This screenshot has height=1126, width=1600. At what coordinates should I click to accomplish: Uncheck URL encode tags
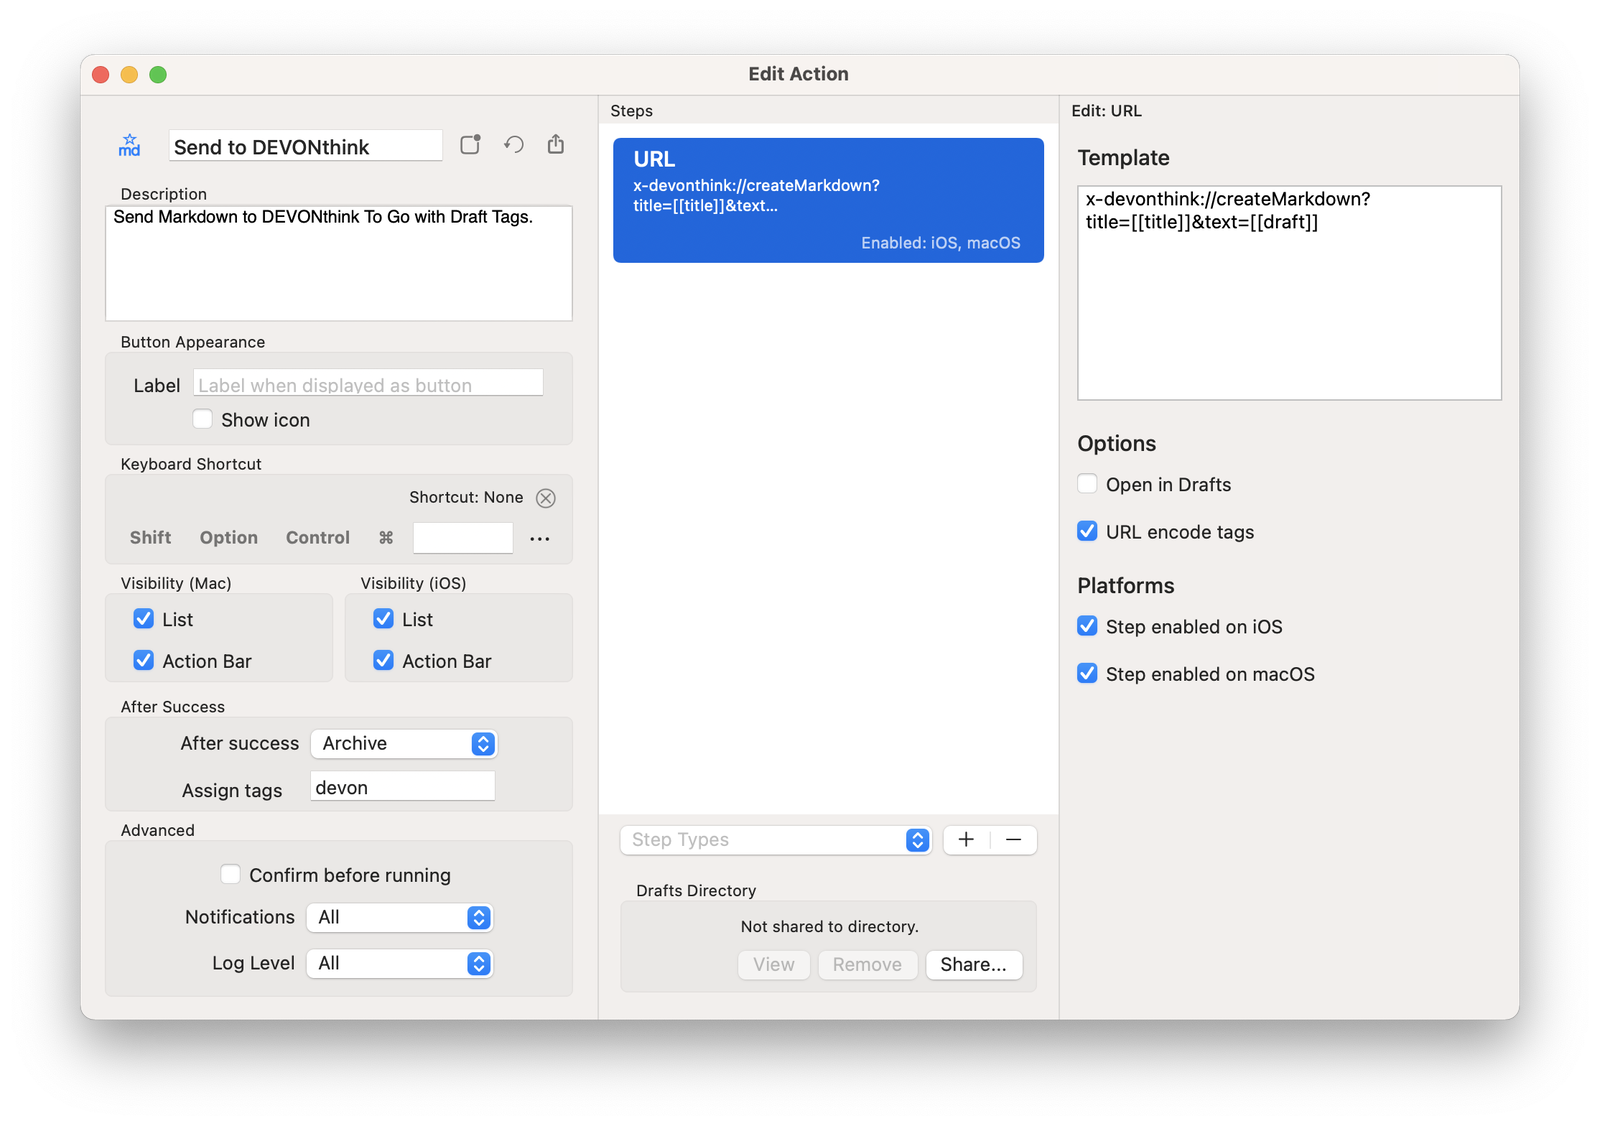click(x=1087, y=532)
